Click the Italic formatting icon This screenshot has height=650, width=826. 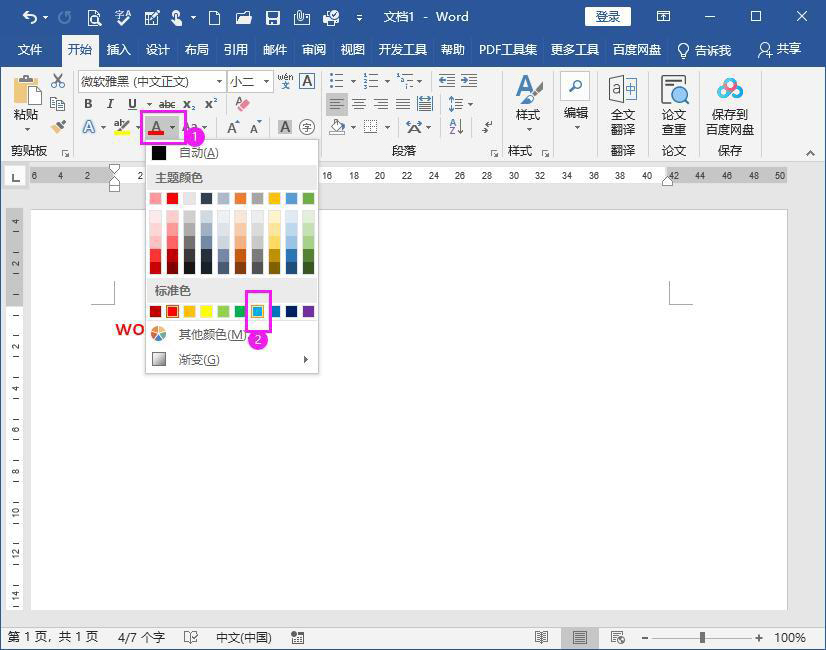coord(109,104)
